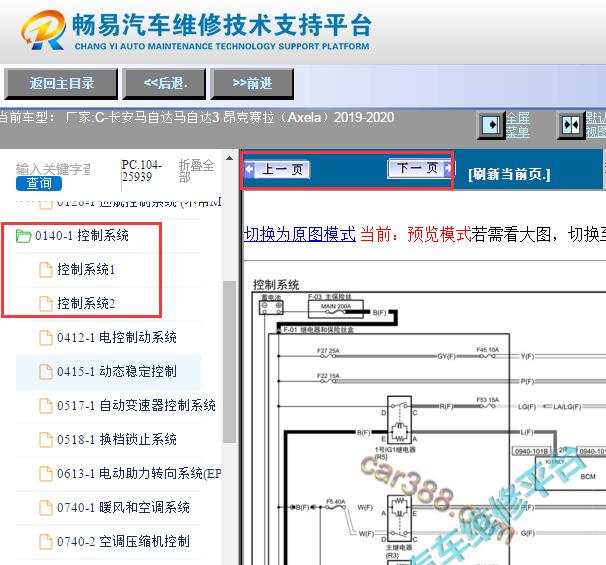The image size is (606, 565).
Task: Click the blue 查询 button
Action: pos(39,183)
